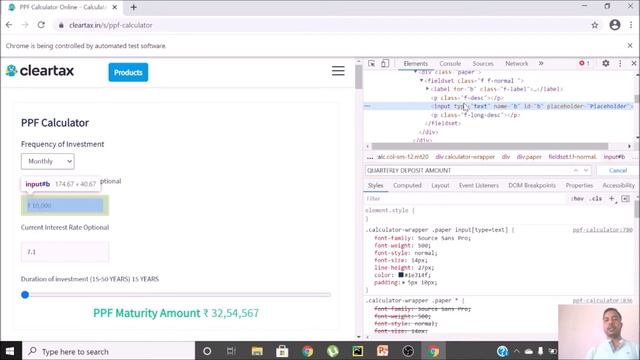The image size is (640, 360).
Task: Click the duration of investment slider handle
Action: (x=25, y=295)
